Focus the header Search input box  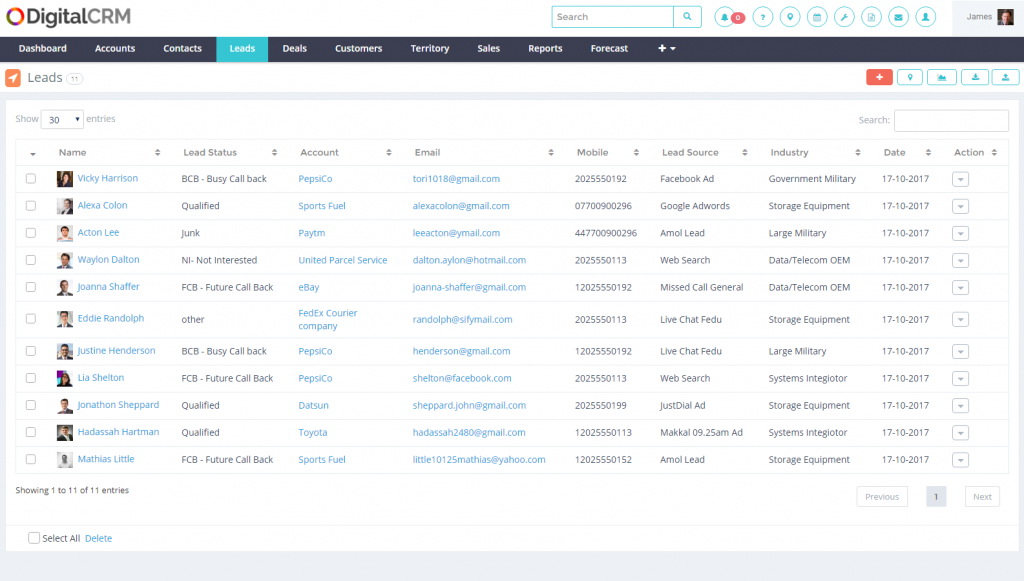coord(613,17)
